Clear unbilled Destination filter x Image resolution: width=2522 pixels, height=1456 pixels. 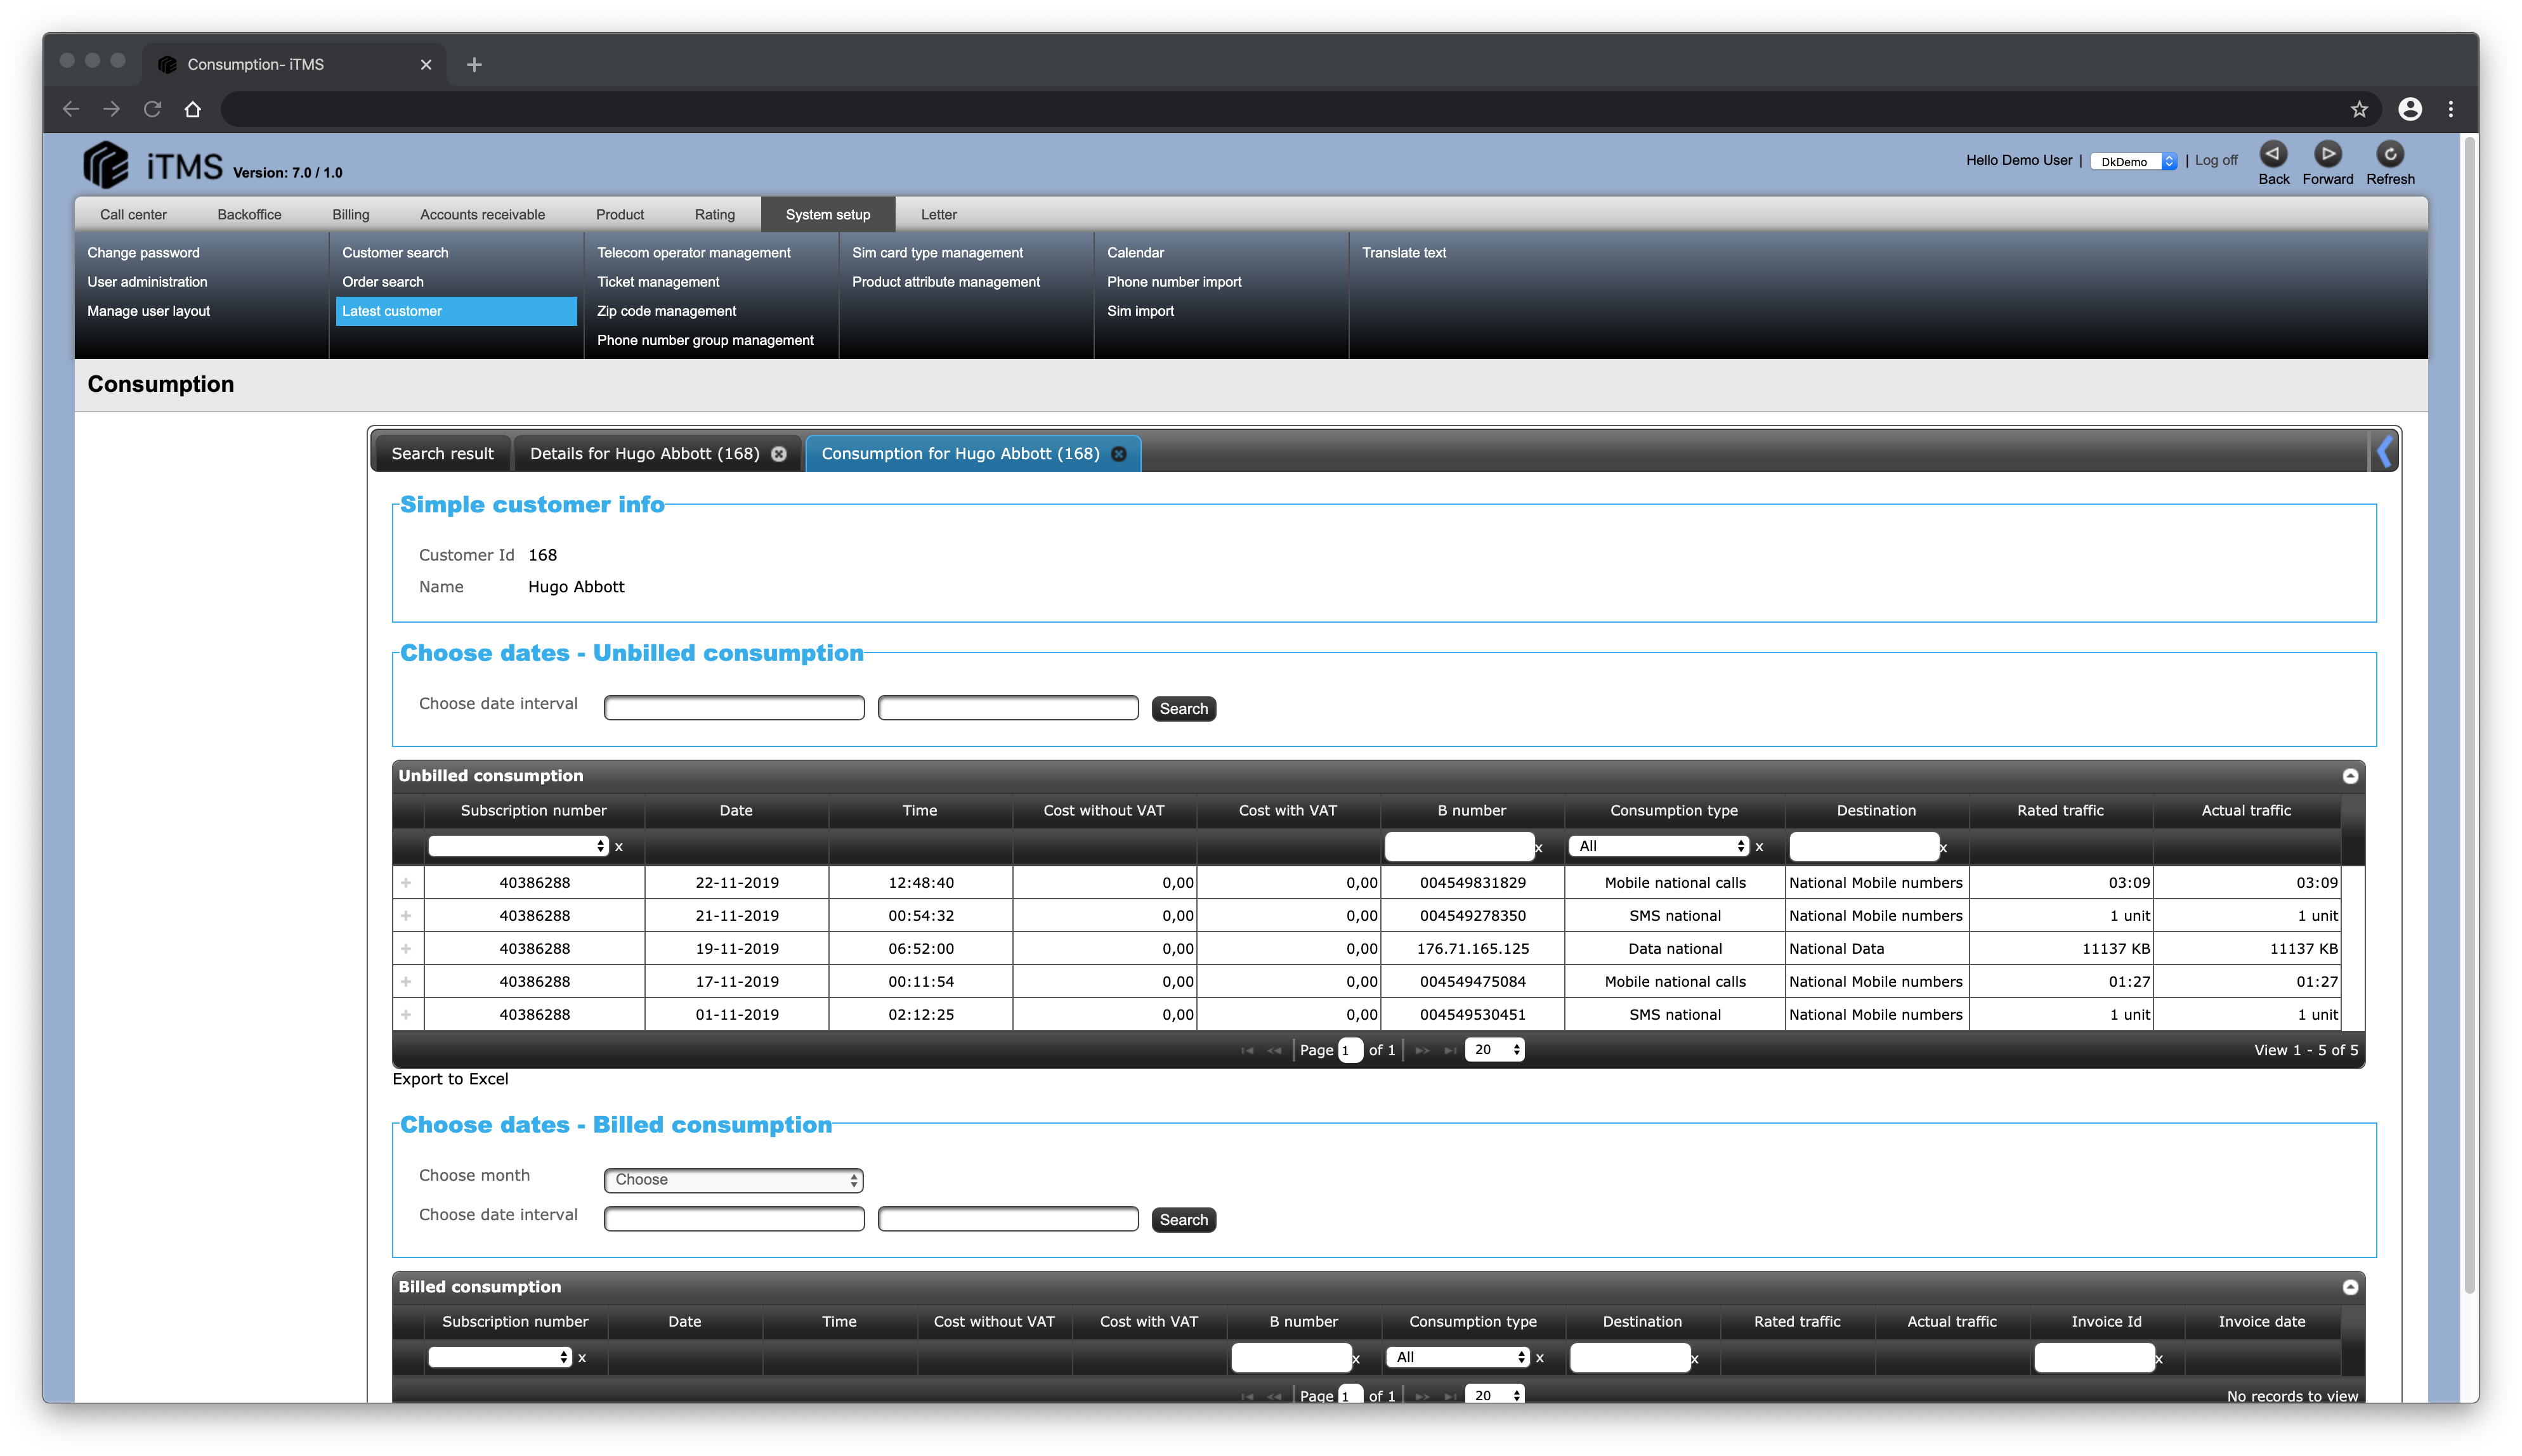[1943, 849]
